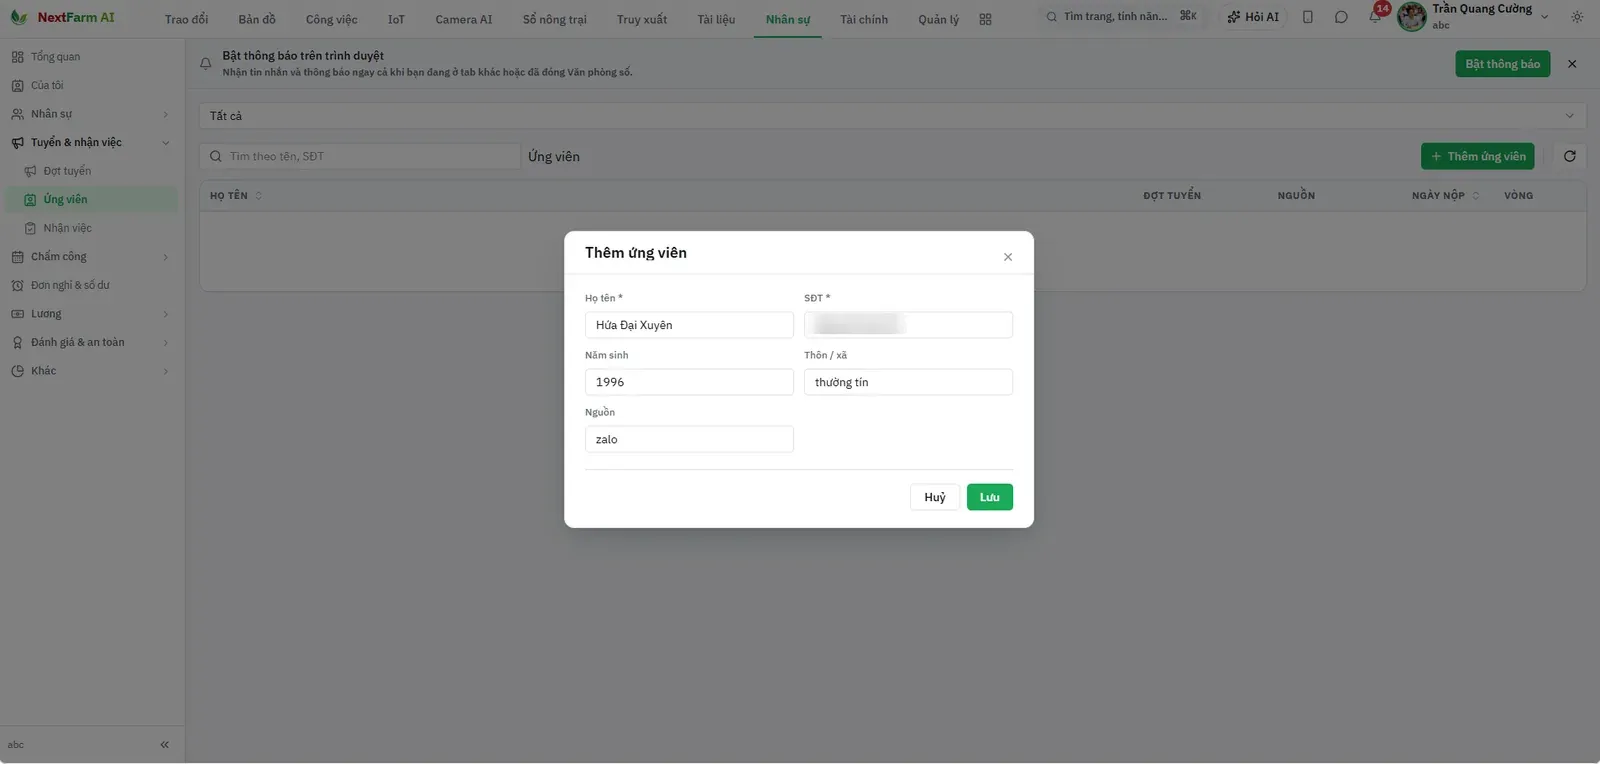Dismiss the browser notification banner

click(1572, 64)
